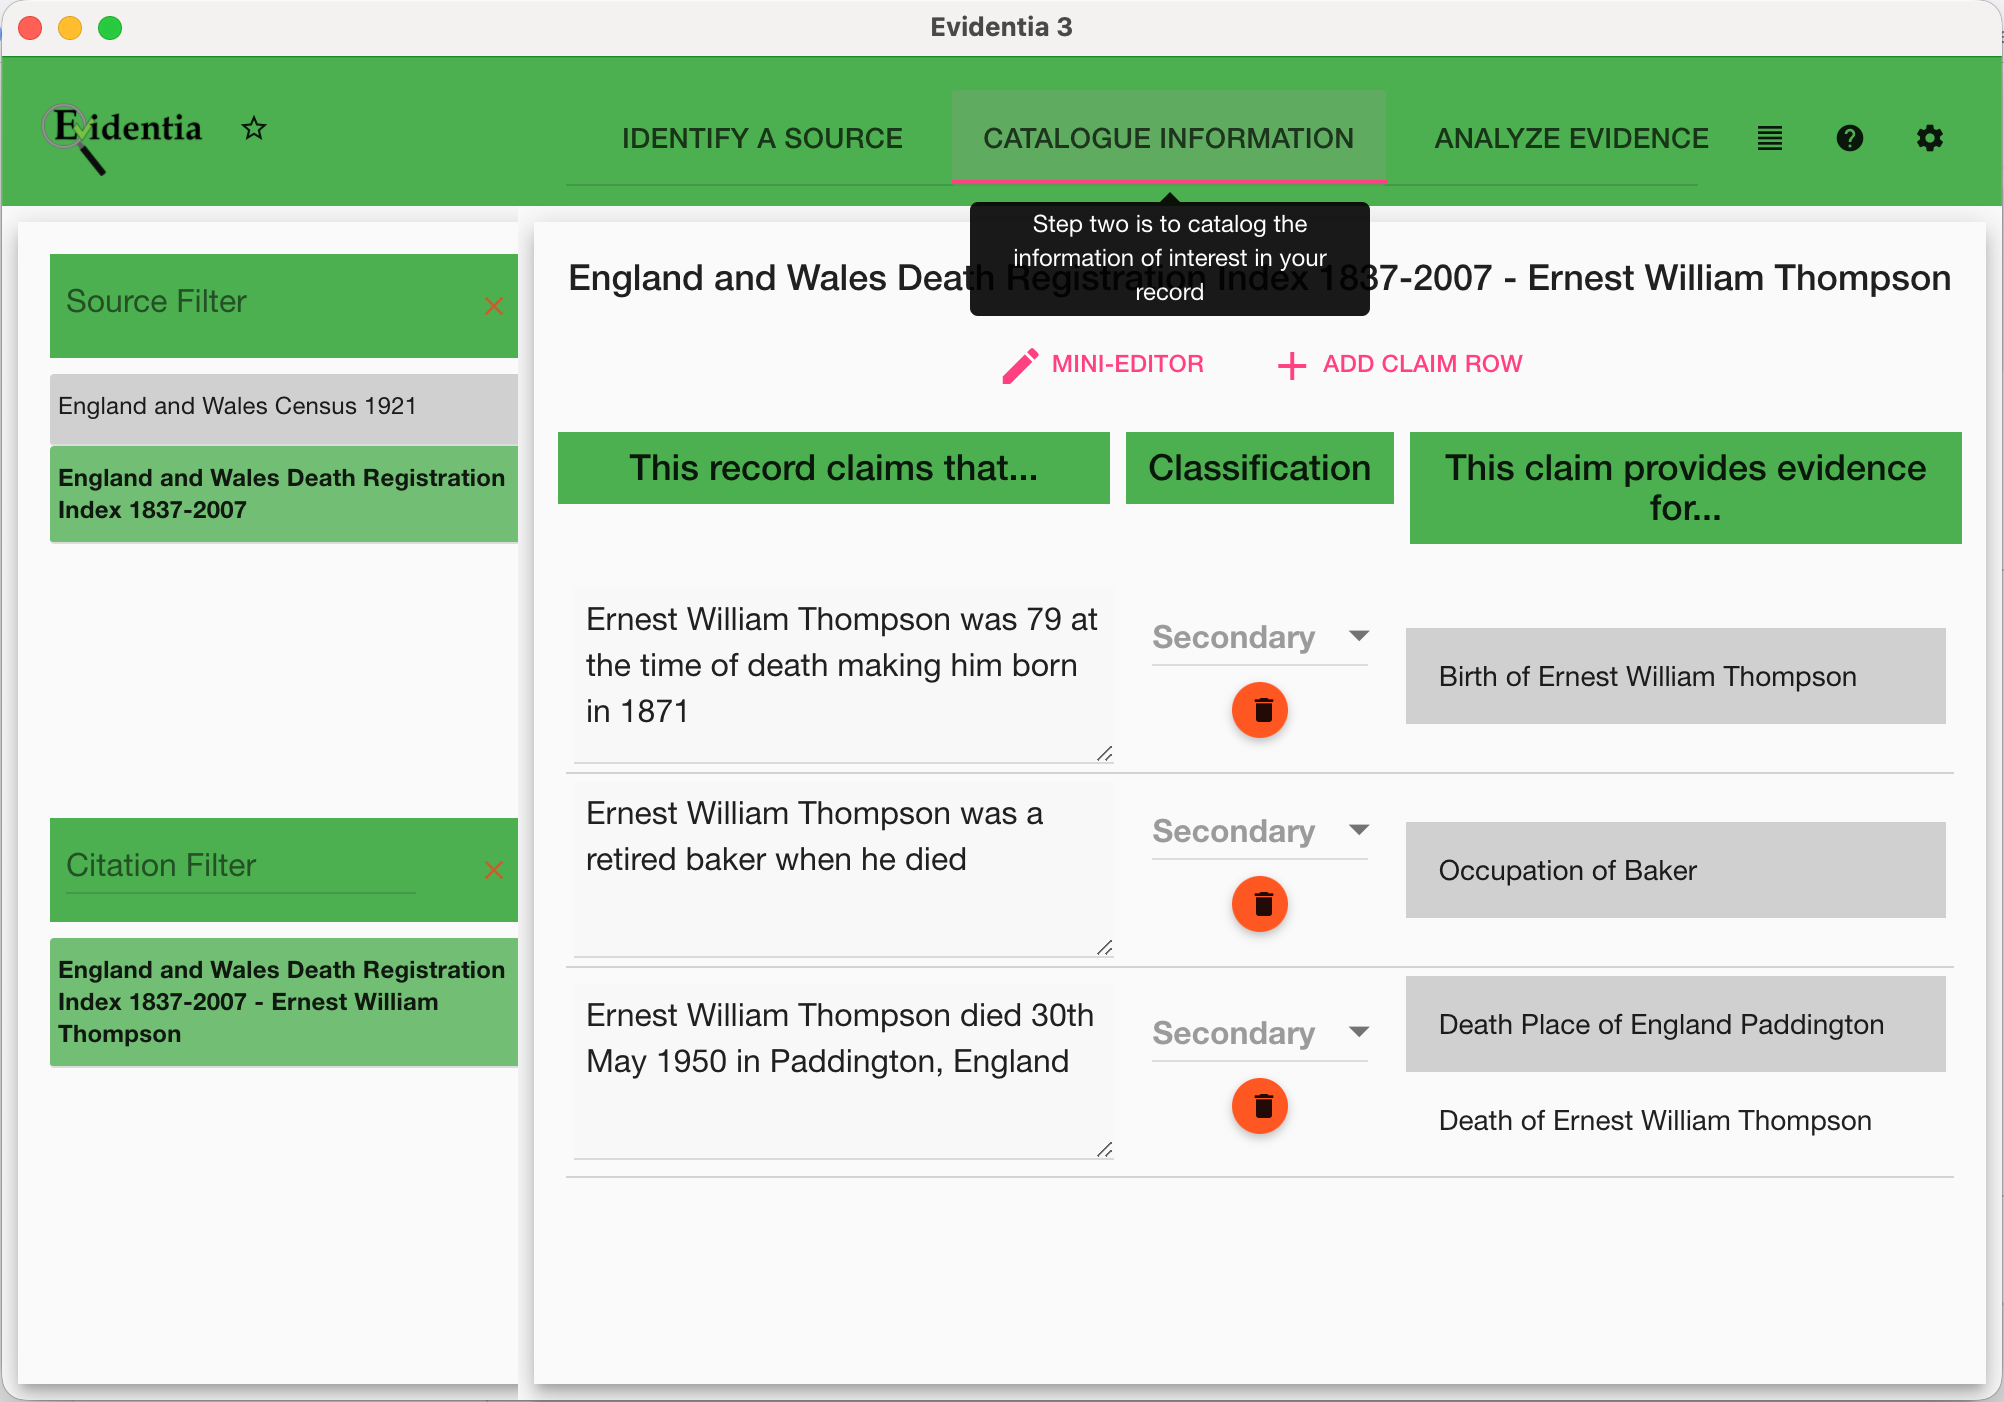Clear the Citation Filter with red X

[493, 870]
